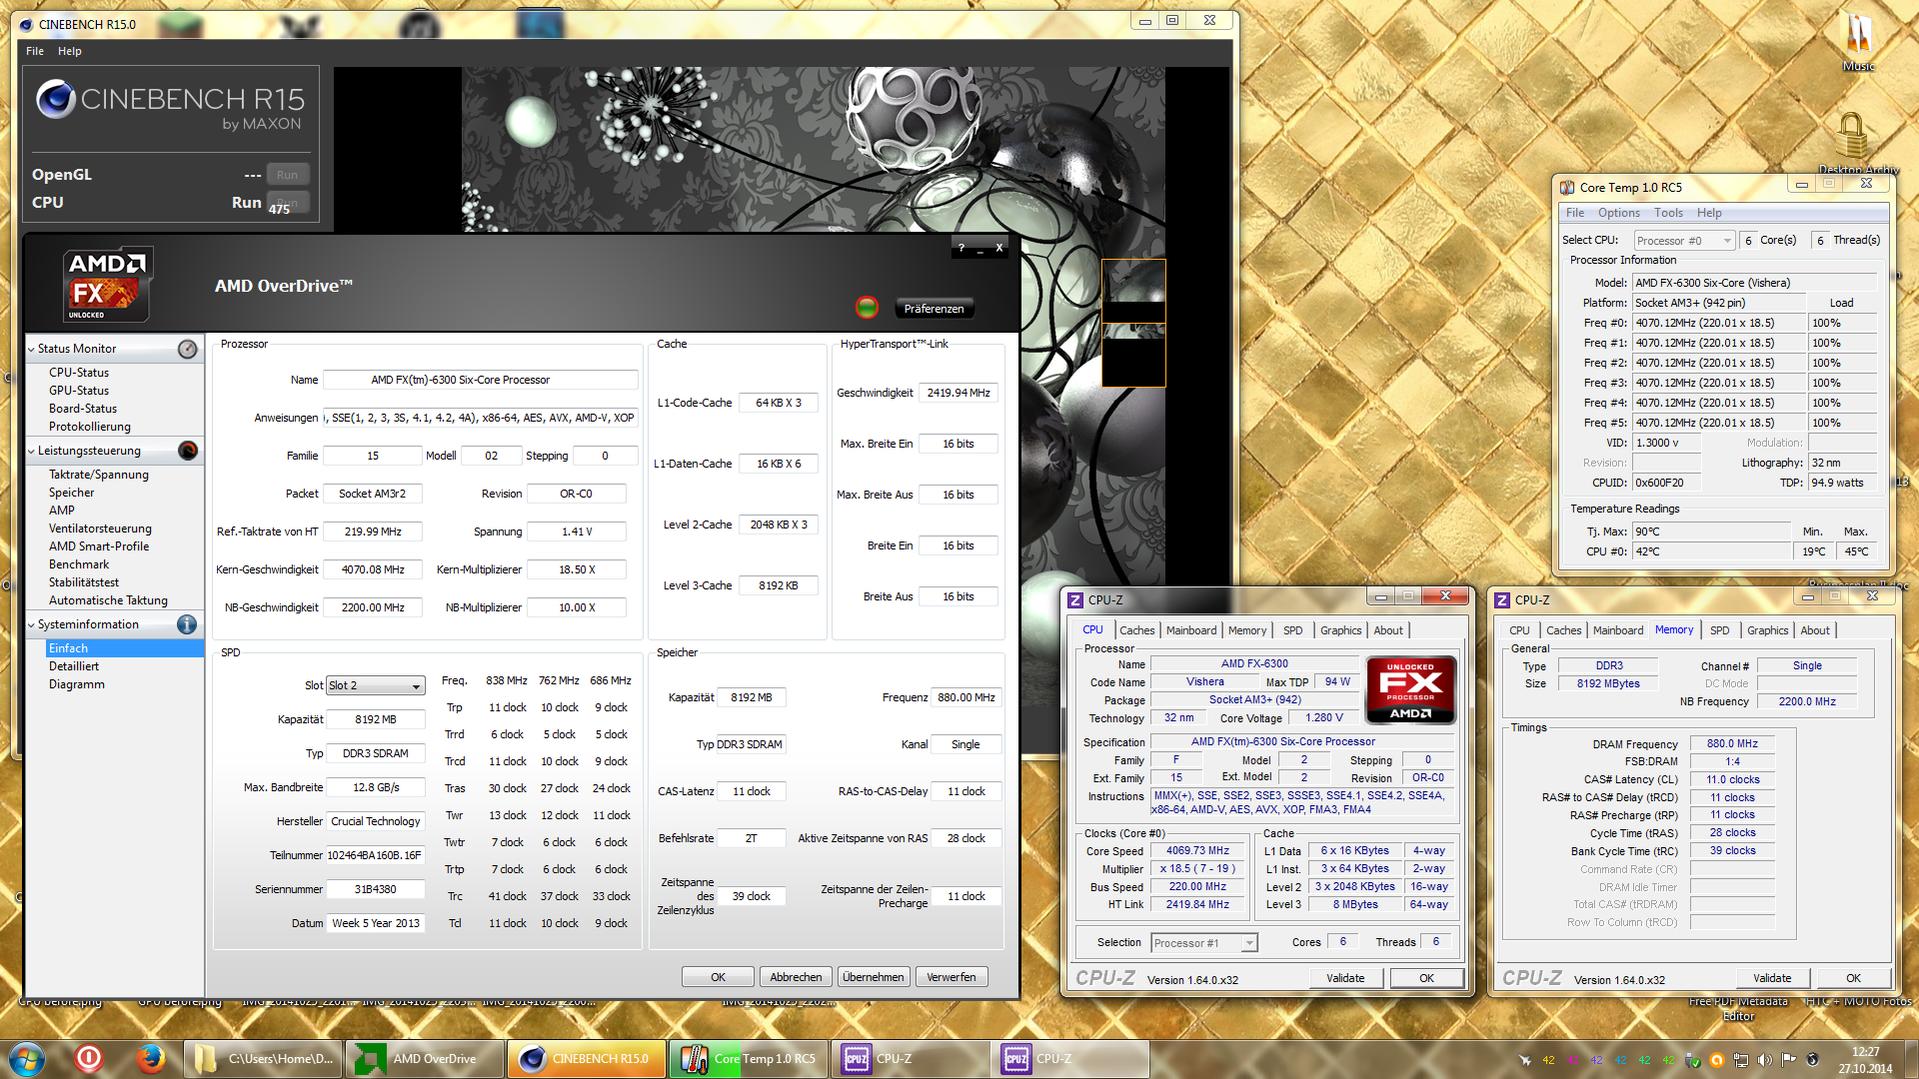Switch to Core Temp taskbar button
This screenshot has width=1919, height=1079.
[749, 1059]
